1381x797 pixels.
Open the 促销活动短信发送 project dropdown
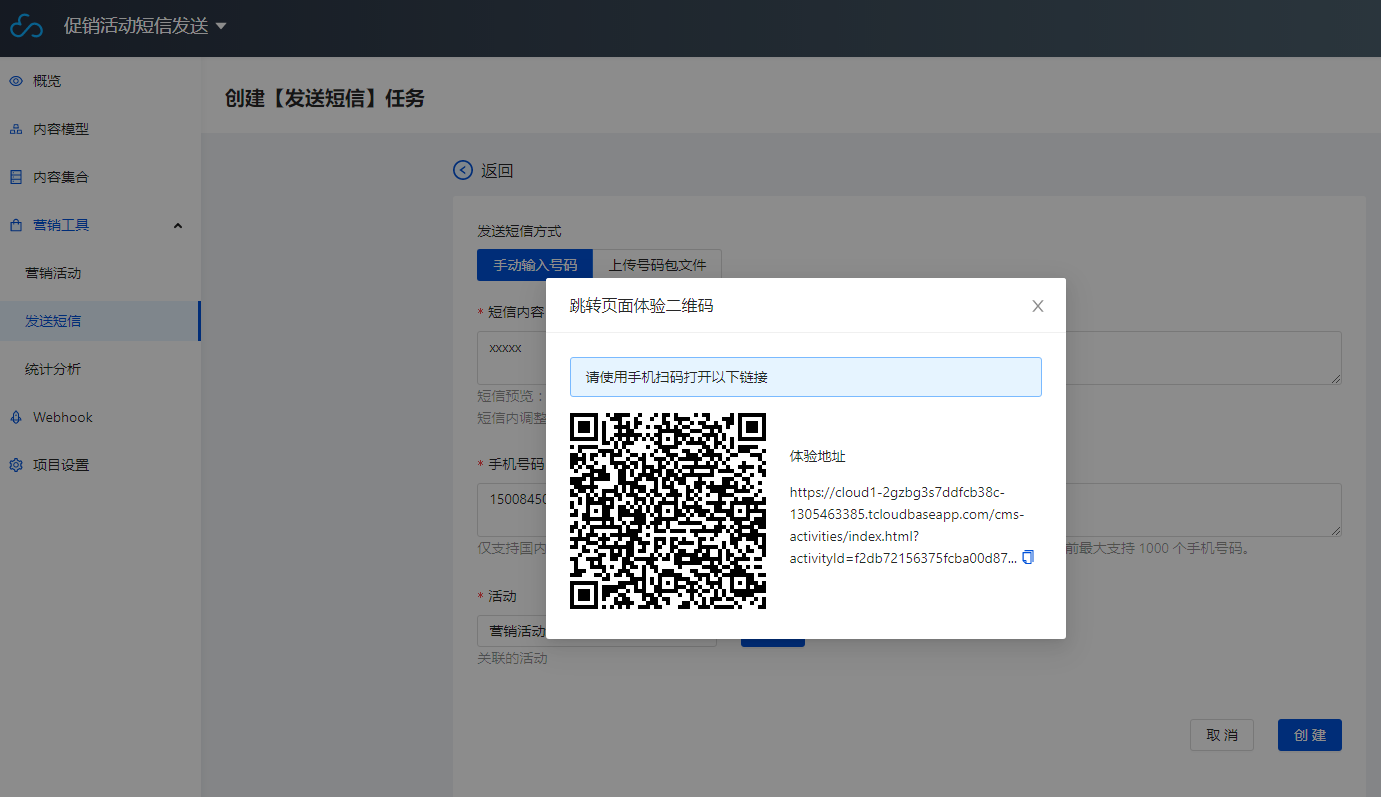click(145, 26)
